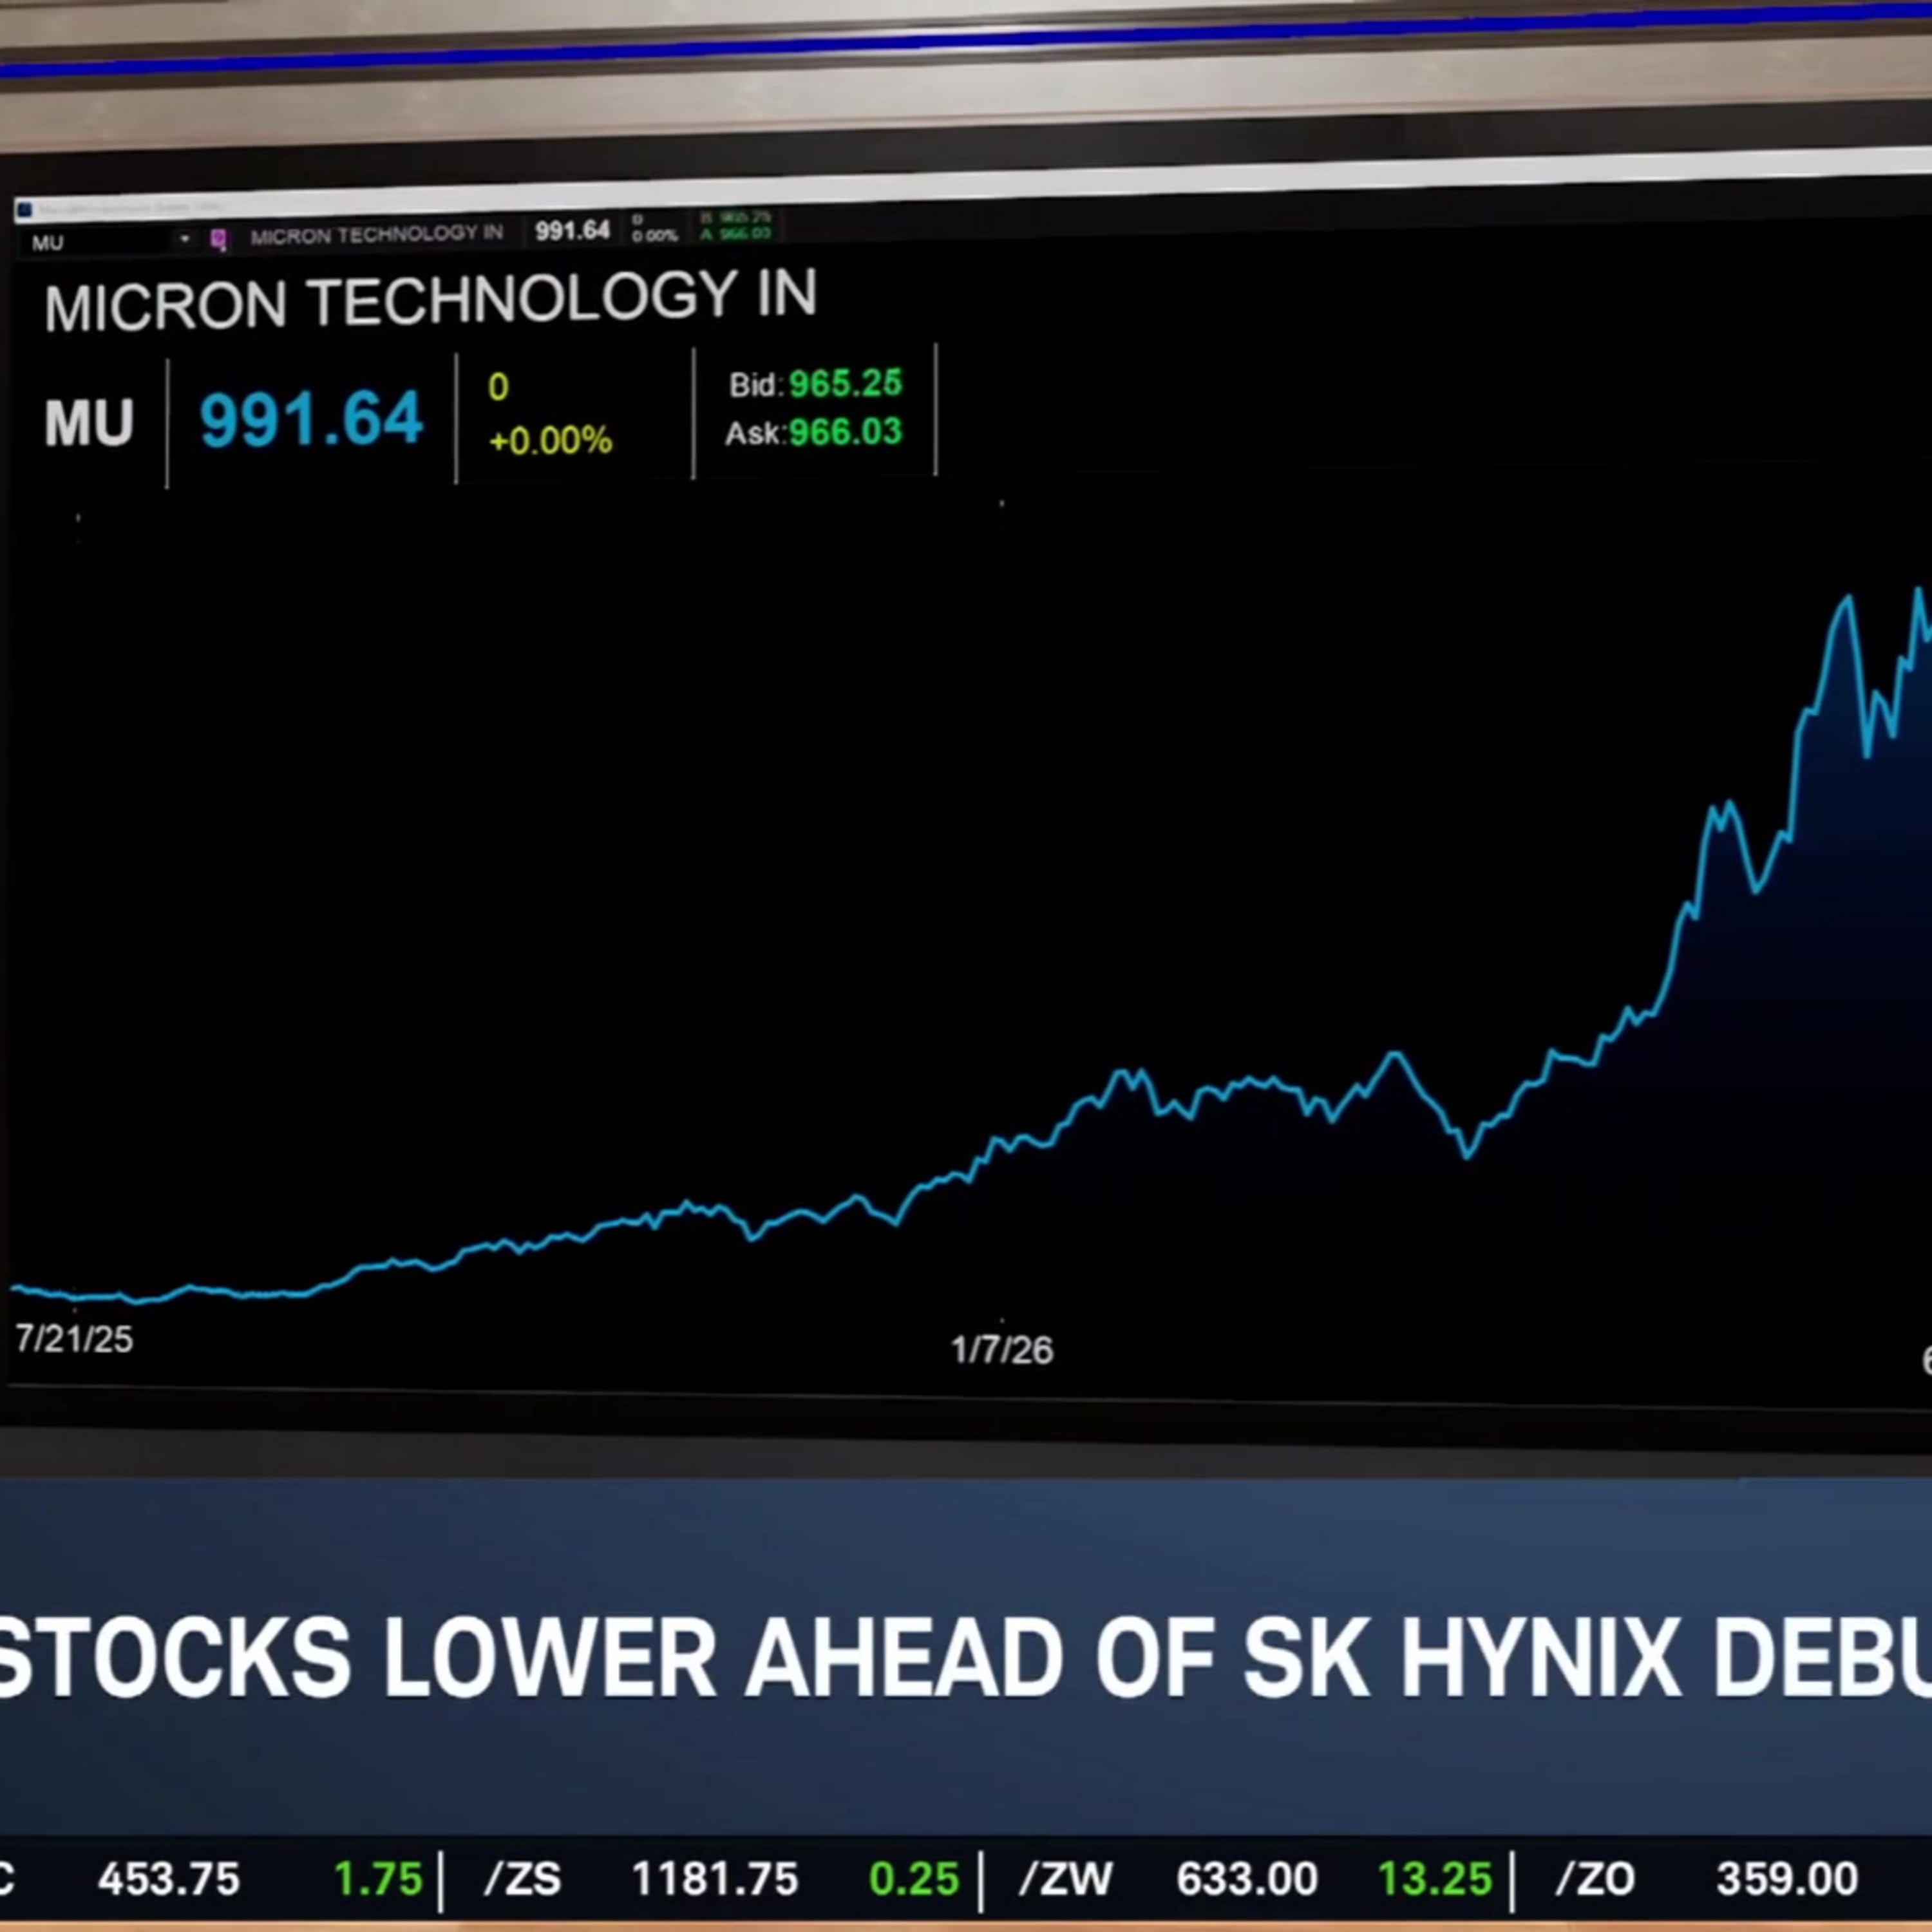Click the toolbar text 'MICRON TECHNOLOGY IN'
Image resolution: width=1932 pixels, height=1932 pixels.
tap(376, 235)
